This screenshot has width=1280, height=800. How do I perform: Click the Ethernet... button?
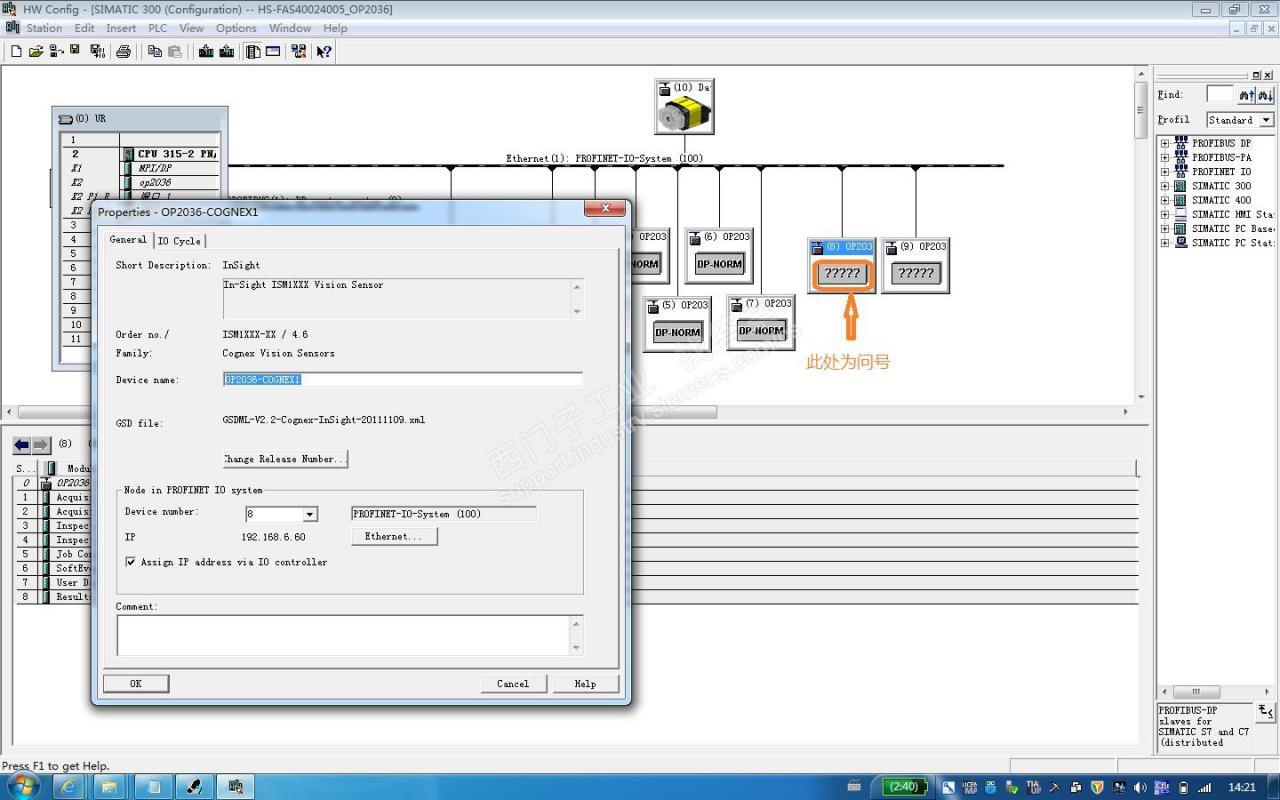click(394, 537)
